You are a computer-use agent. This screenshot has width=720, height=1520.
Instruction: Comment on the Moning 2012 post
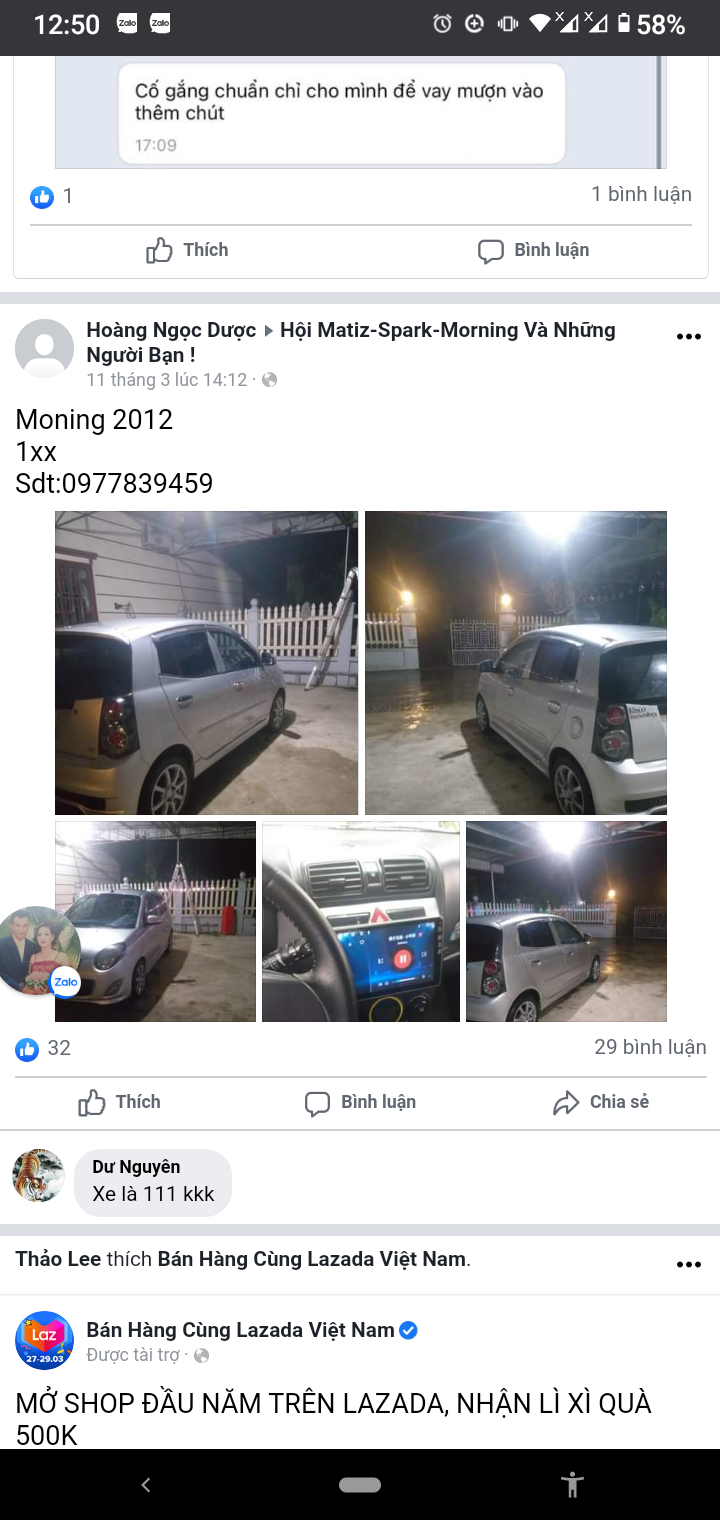tap(360, 1102)
